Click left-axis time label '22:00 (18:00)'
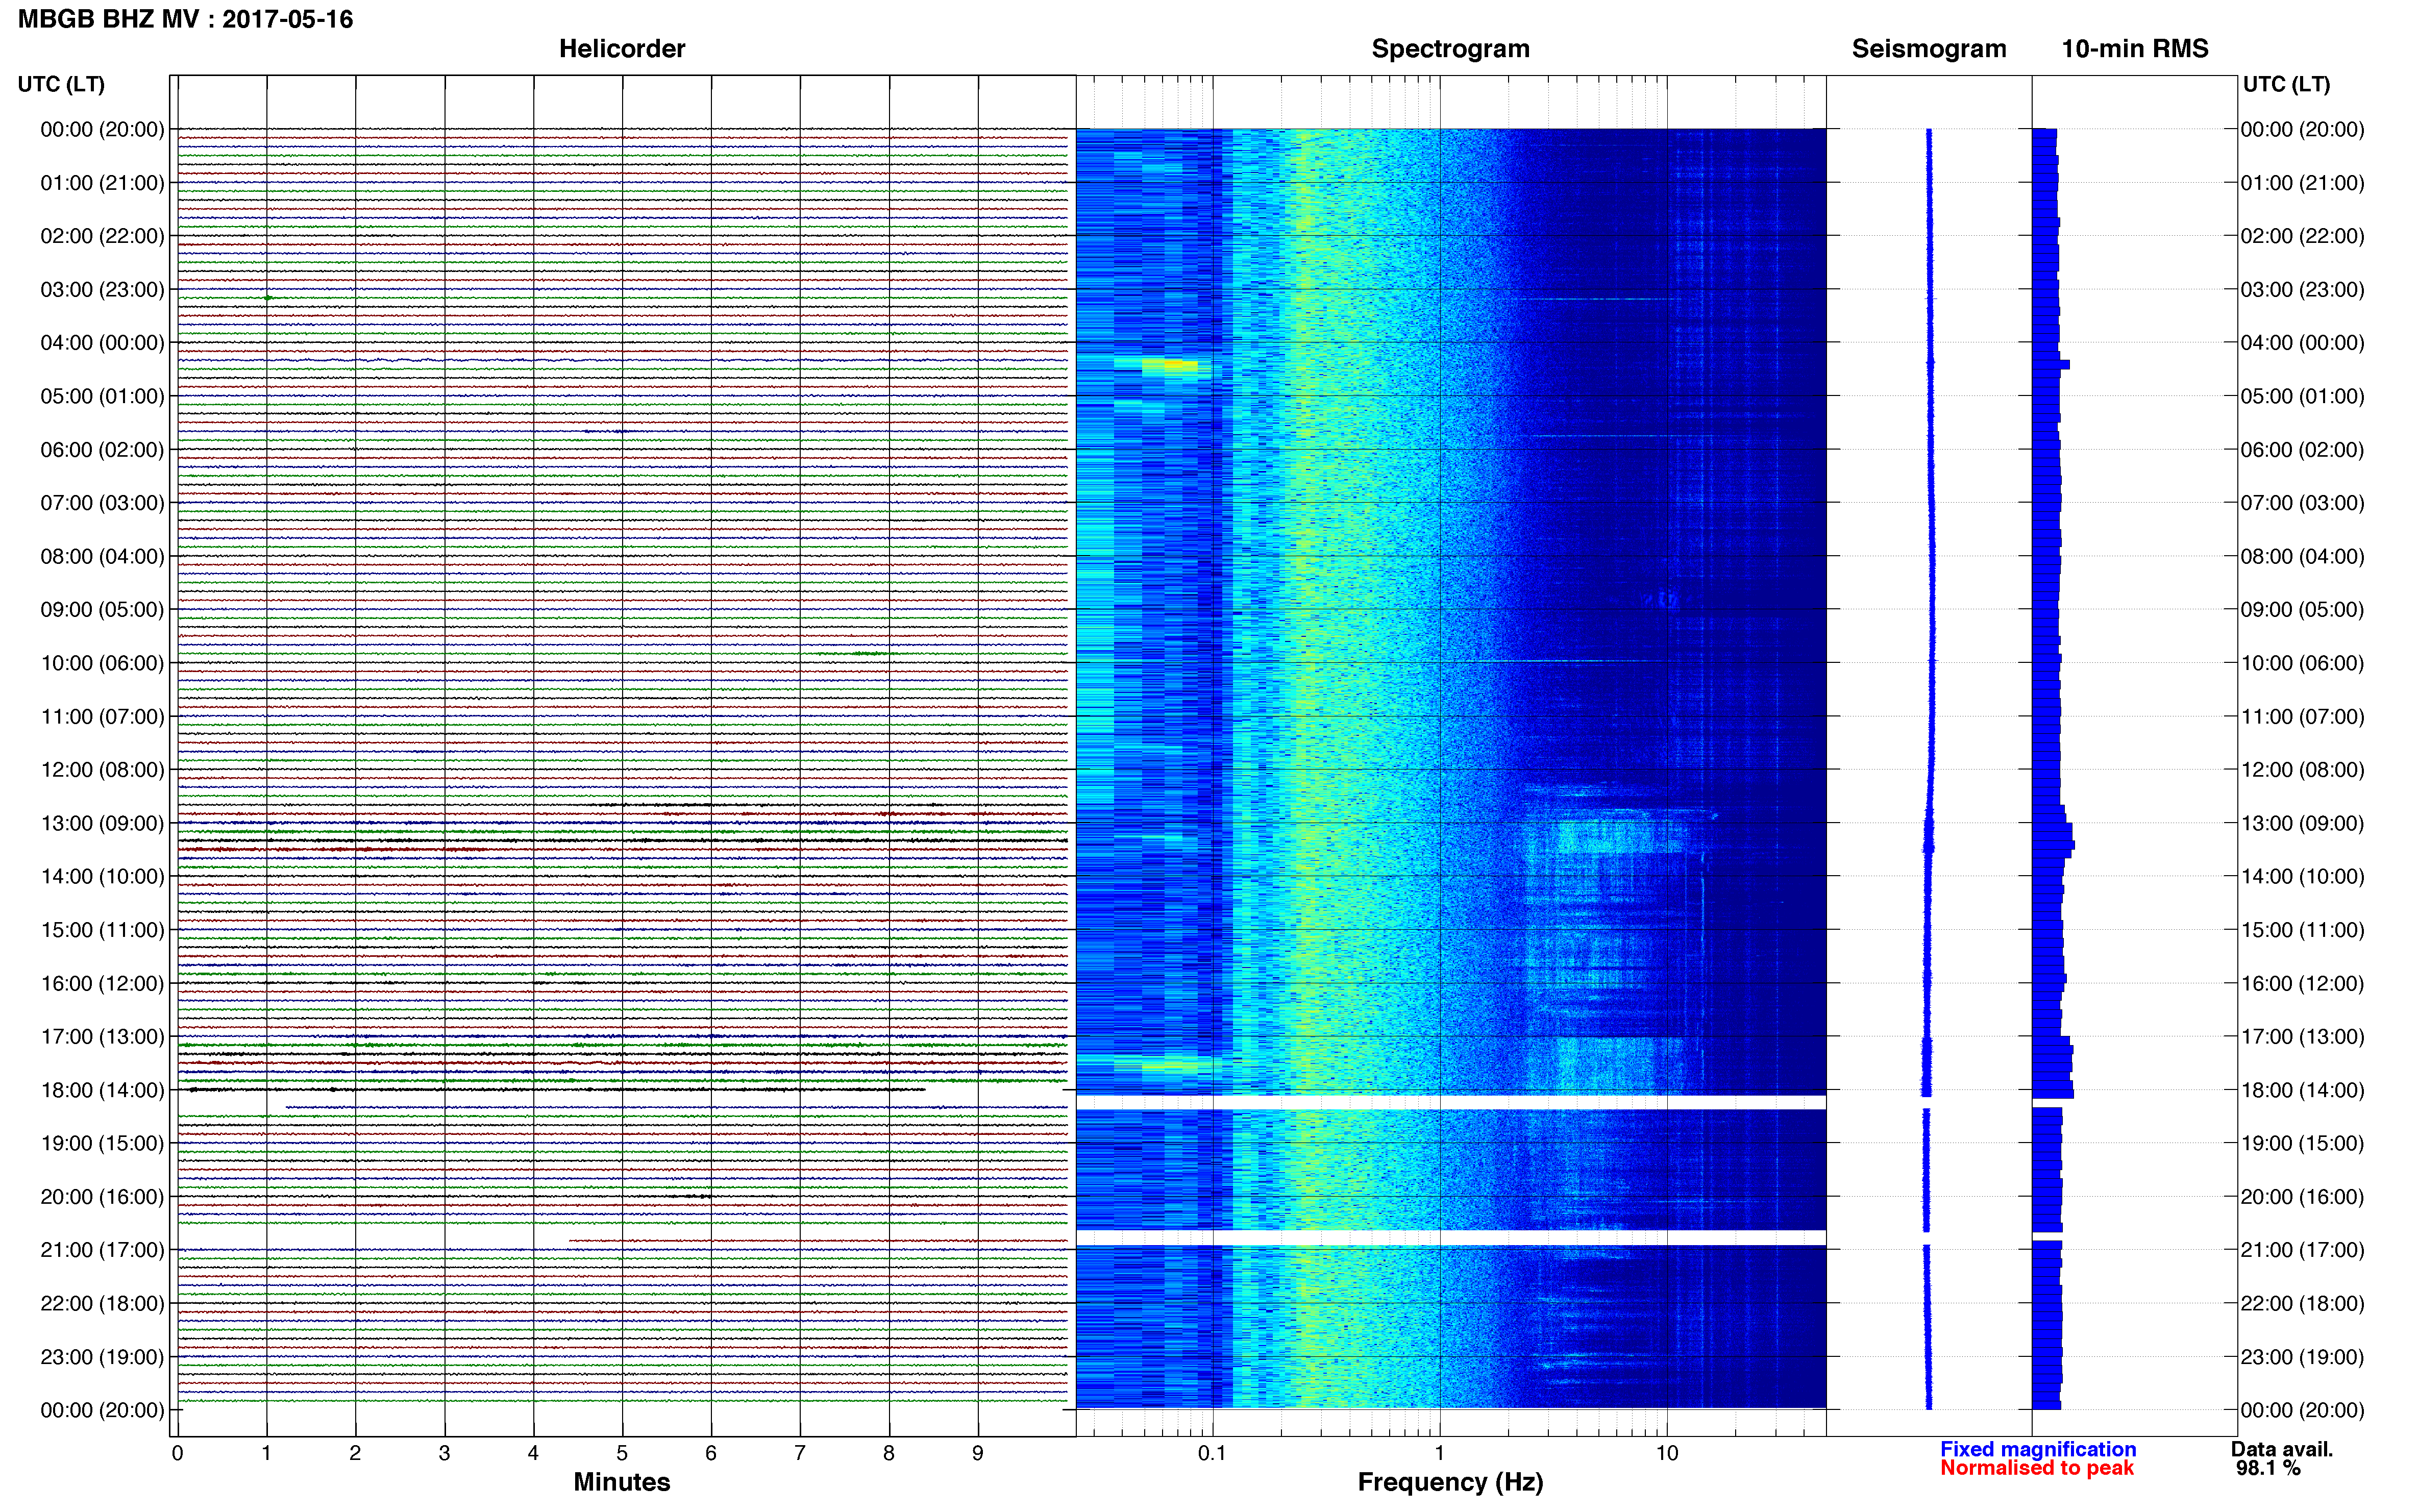Screen dimensions: 2419x1512 pos(102,1303)
